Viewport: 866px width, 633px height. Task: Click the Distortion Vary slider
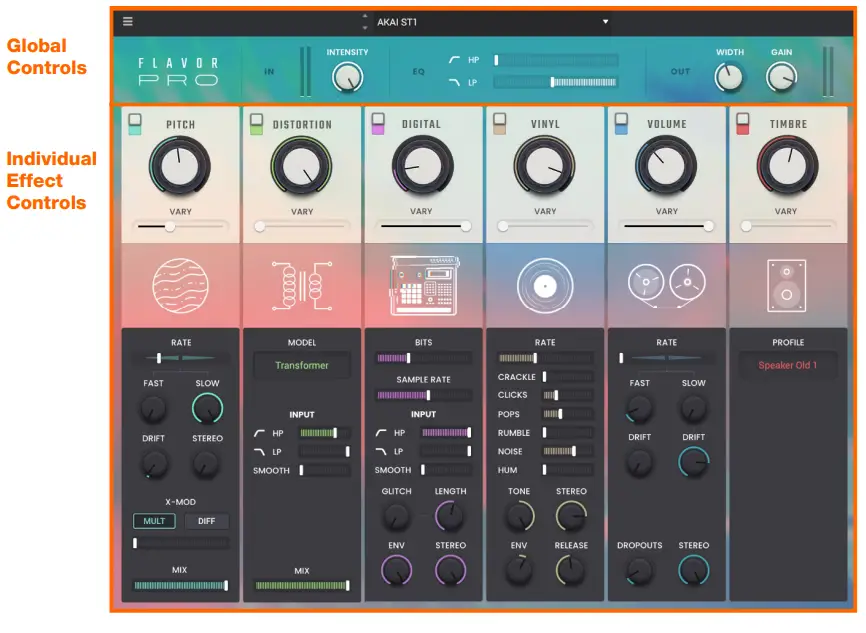pos(302,226)
